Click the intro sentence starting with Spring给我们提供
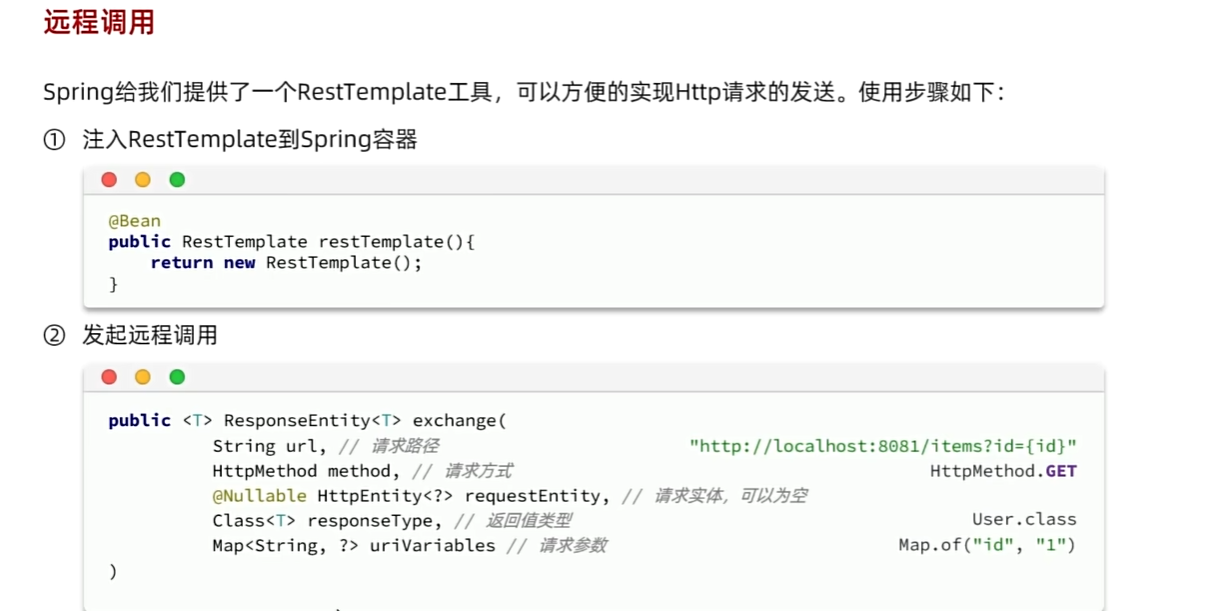The height and width of the screenshot is (611, 1210). (x=523, y=93)
